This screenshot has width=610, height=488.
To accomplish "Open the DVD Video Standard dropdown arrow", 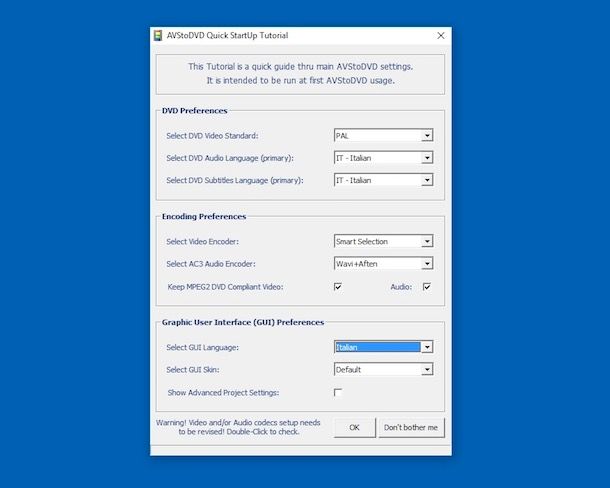I will coord(427,135).
